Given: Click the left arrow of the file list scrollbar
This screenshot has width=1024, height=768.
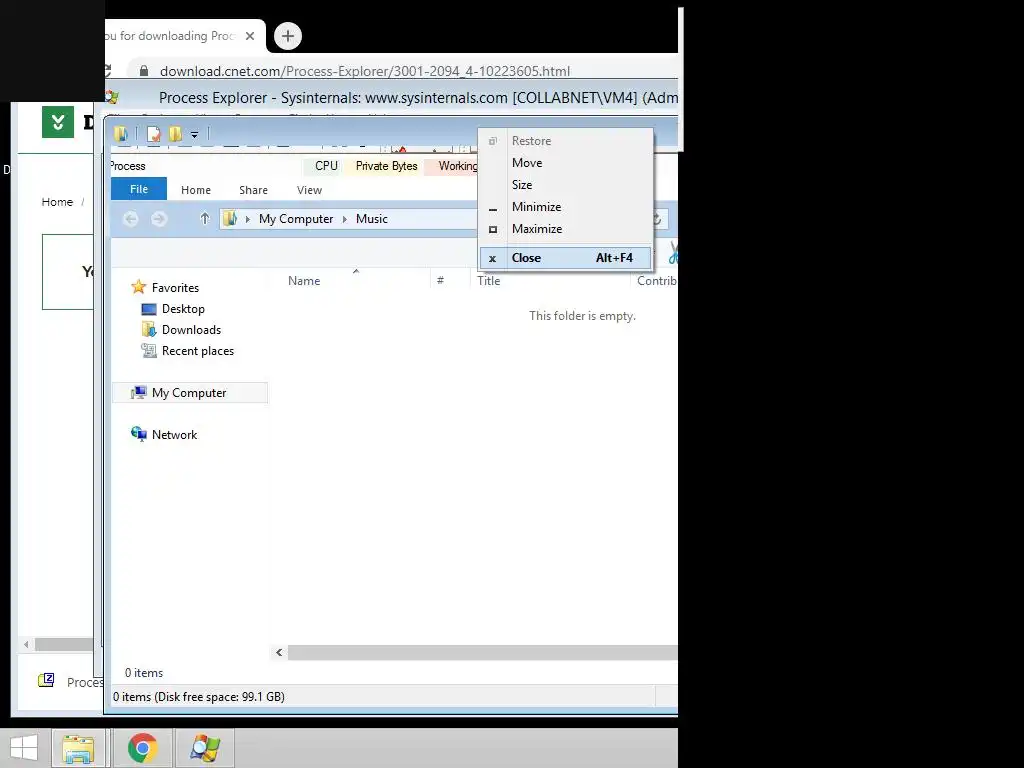Looking at the screenshot, I should tap(279, 652).
